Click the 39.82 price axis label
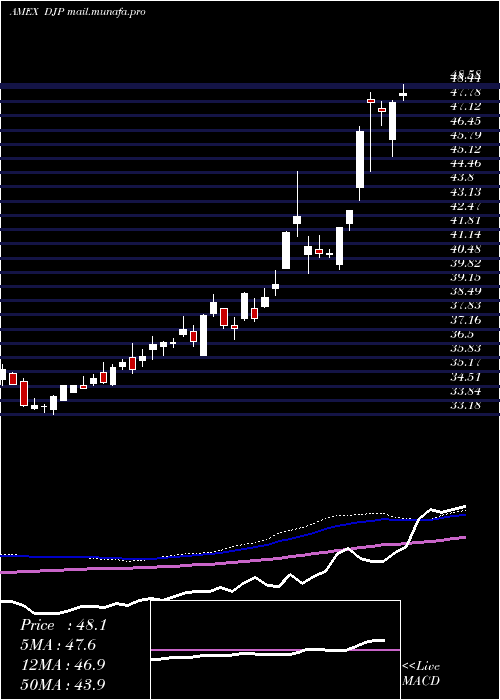 point(467,263)
